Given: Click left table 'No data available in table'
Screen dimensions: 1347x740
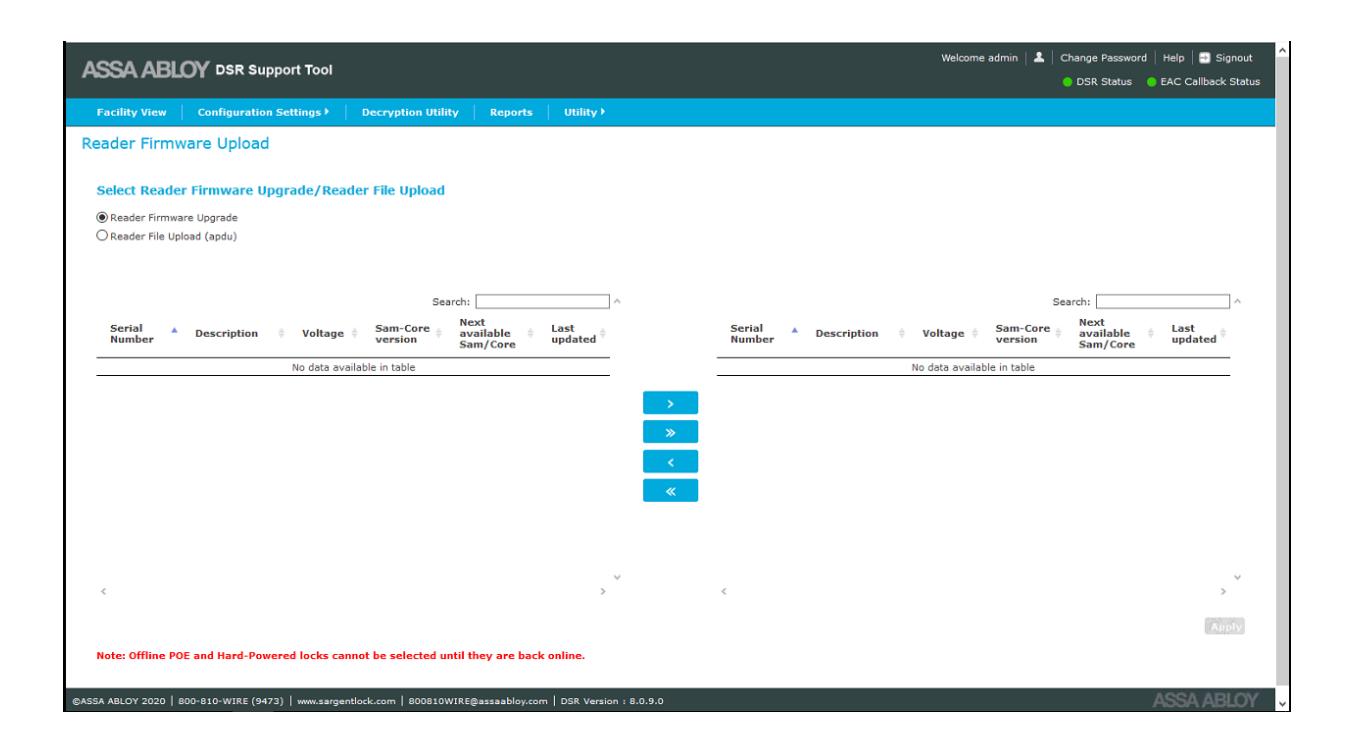Looking at the screenshot, I should pos(353,367).
